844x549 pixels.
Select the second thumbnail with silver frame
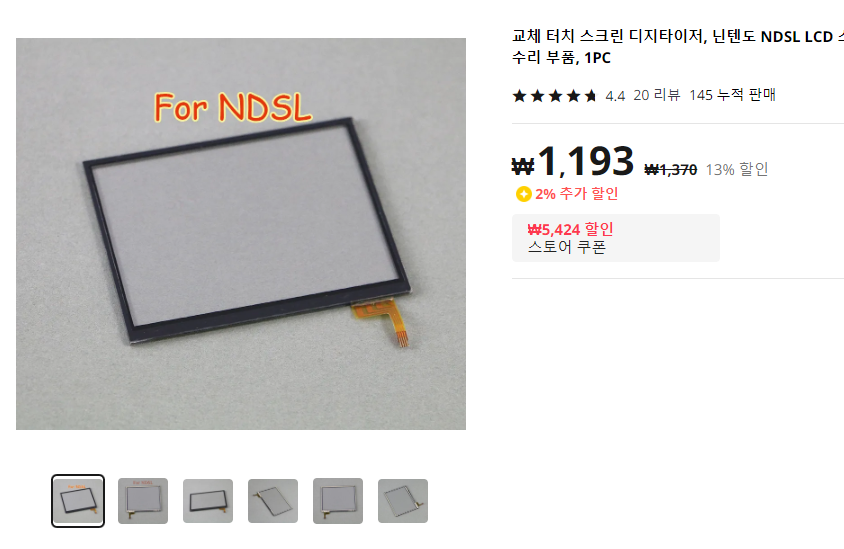[x=143, y=501]
